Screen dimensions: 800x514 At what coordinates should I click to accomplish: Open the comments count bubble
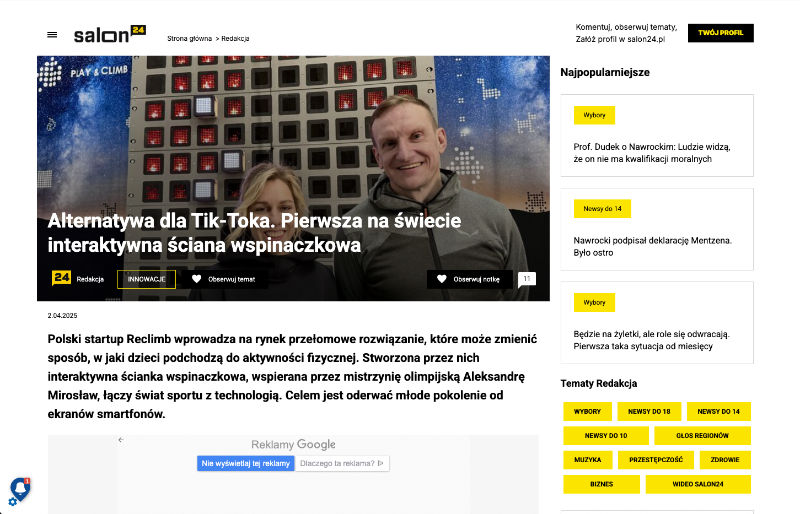[x=527, y=279]
